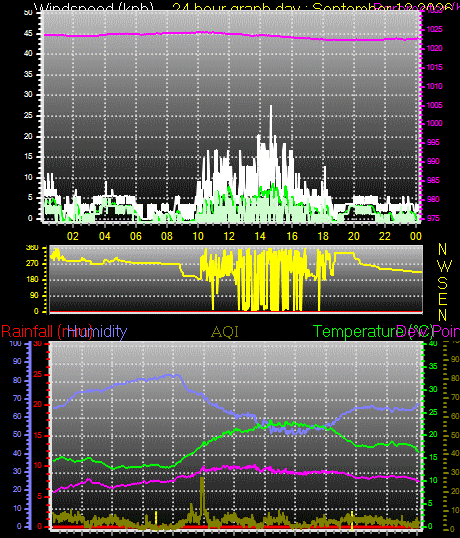This screenshot has height=538, width=460.
Task: Click hour label 14 on time axis
Action: click(x=260, y=236)
